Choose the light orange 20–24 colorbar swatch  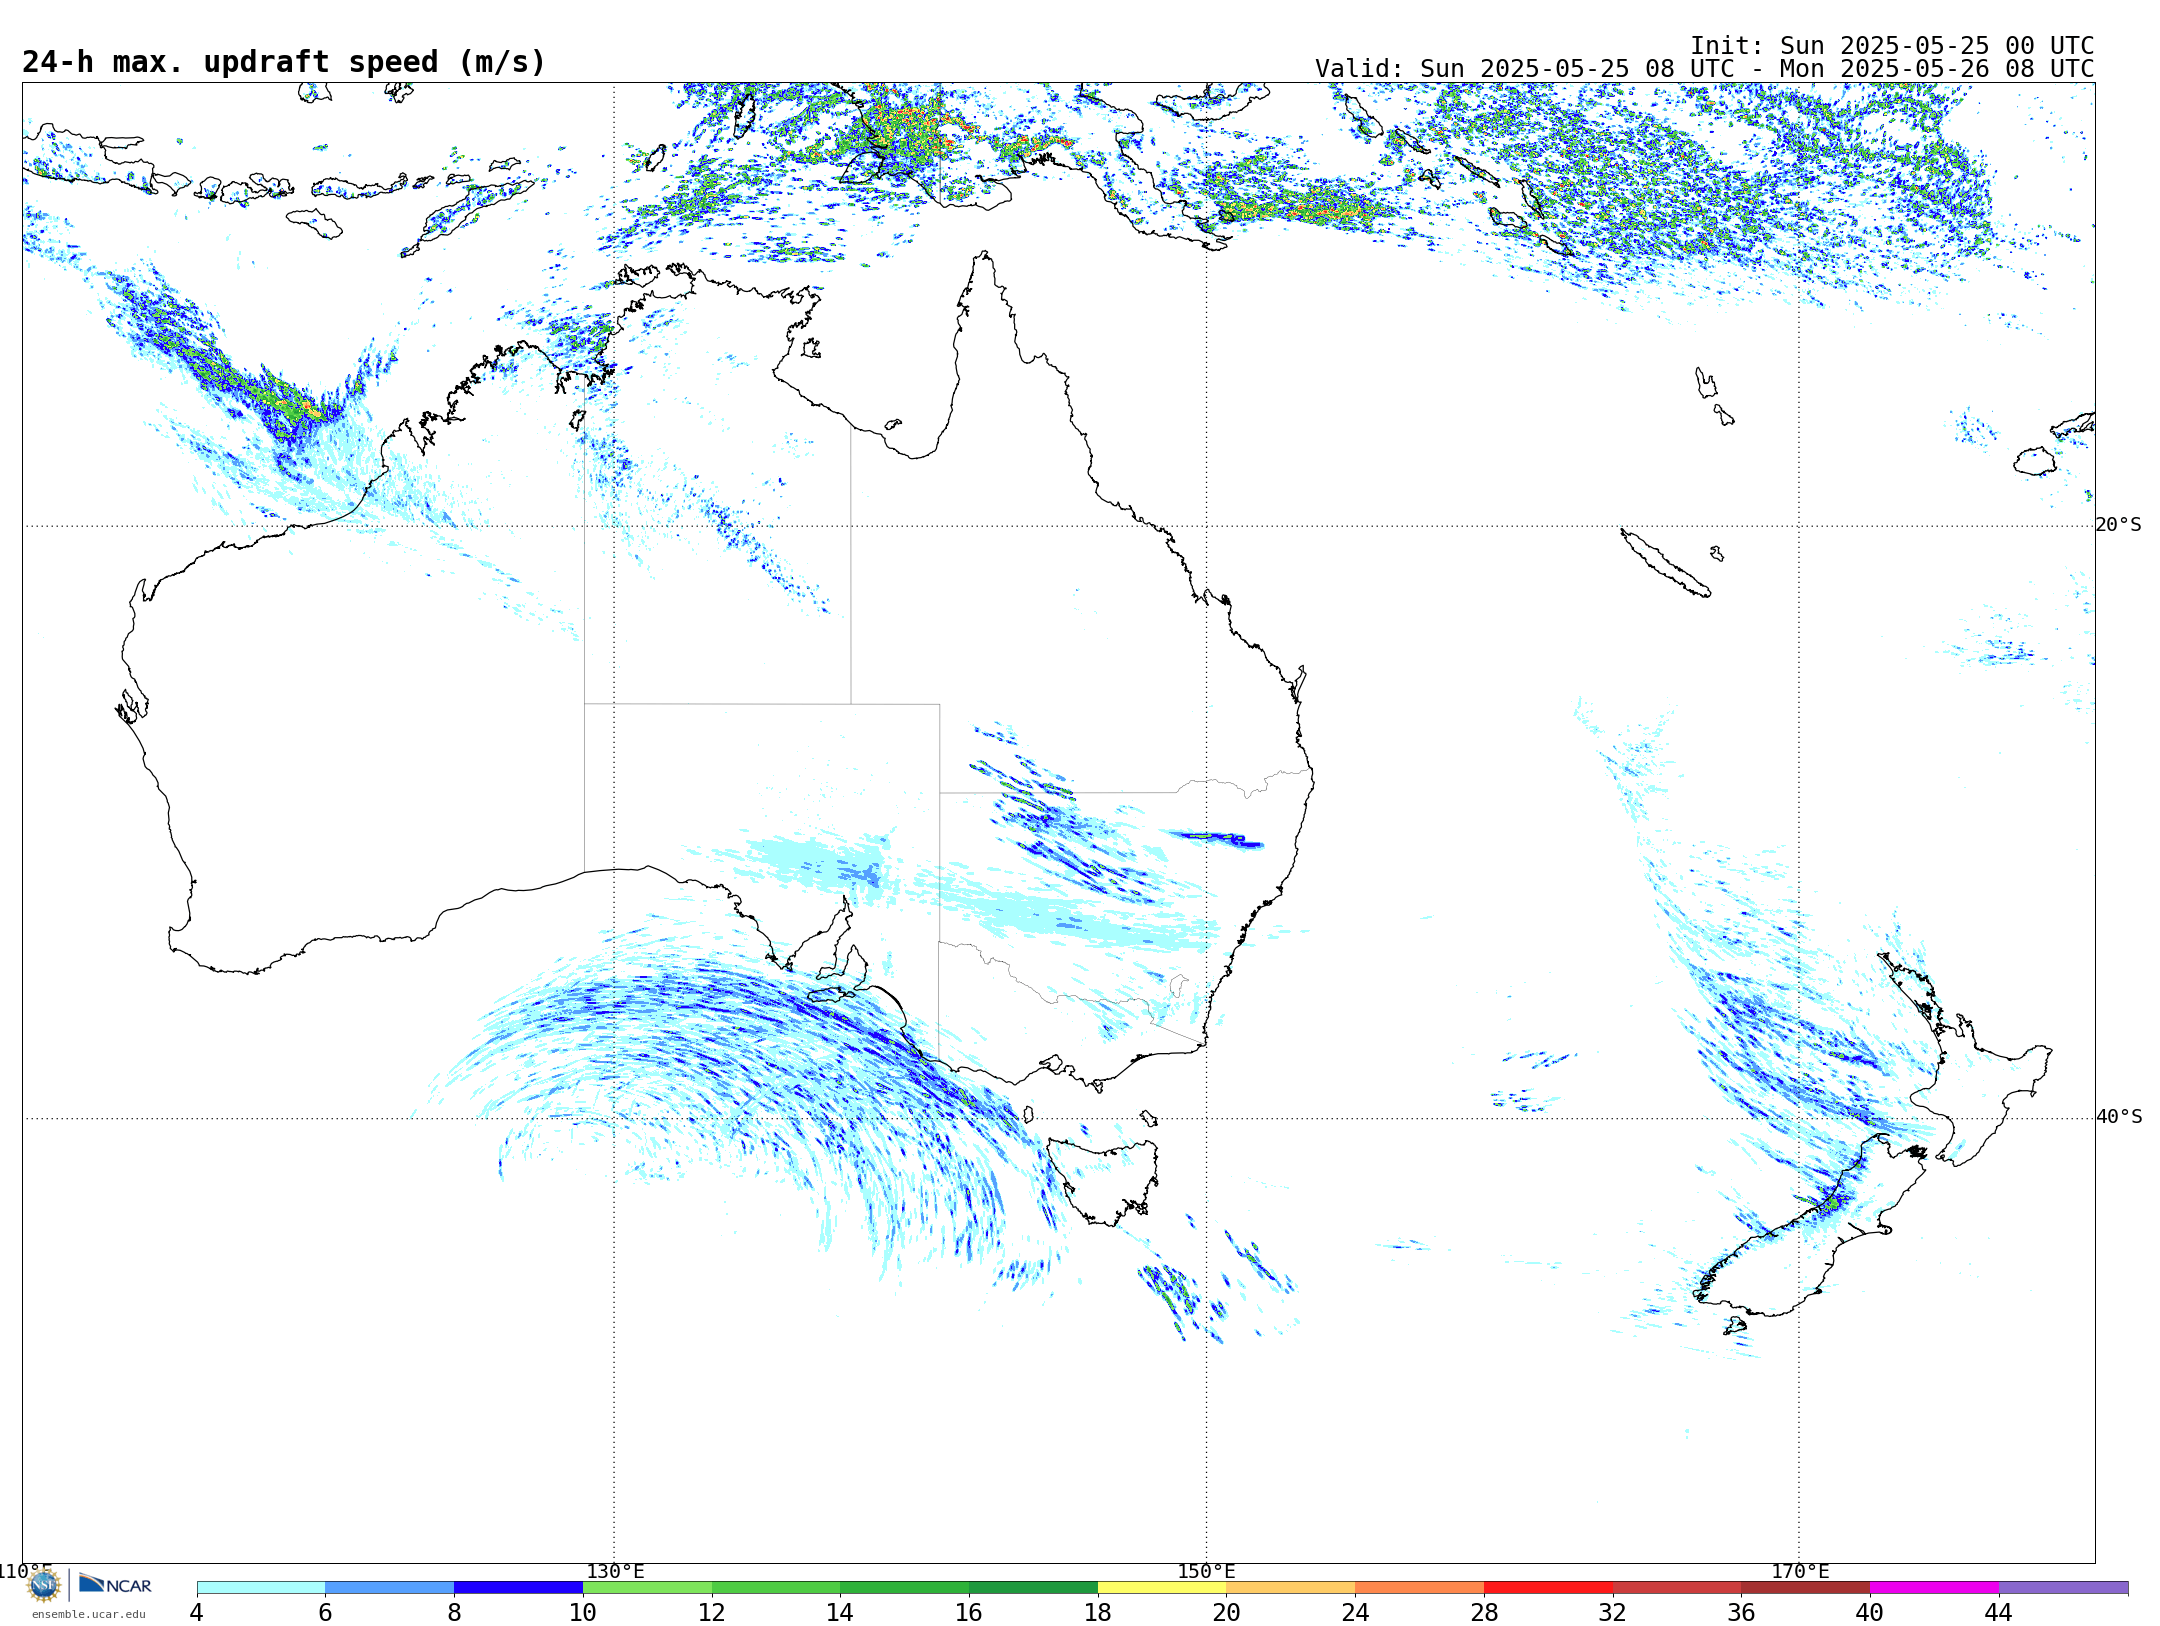tap(1291, 1588)
